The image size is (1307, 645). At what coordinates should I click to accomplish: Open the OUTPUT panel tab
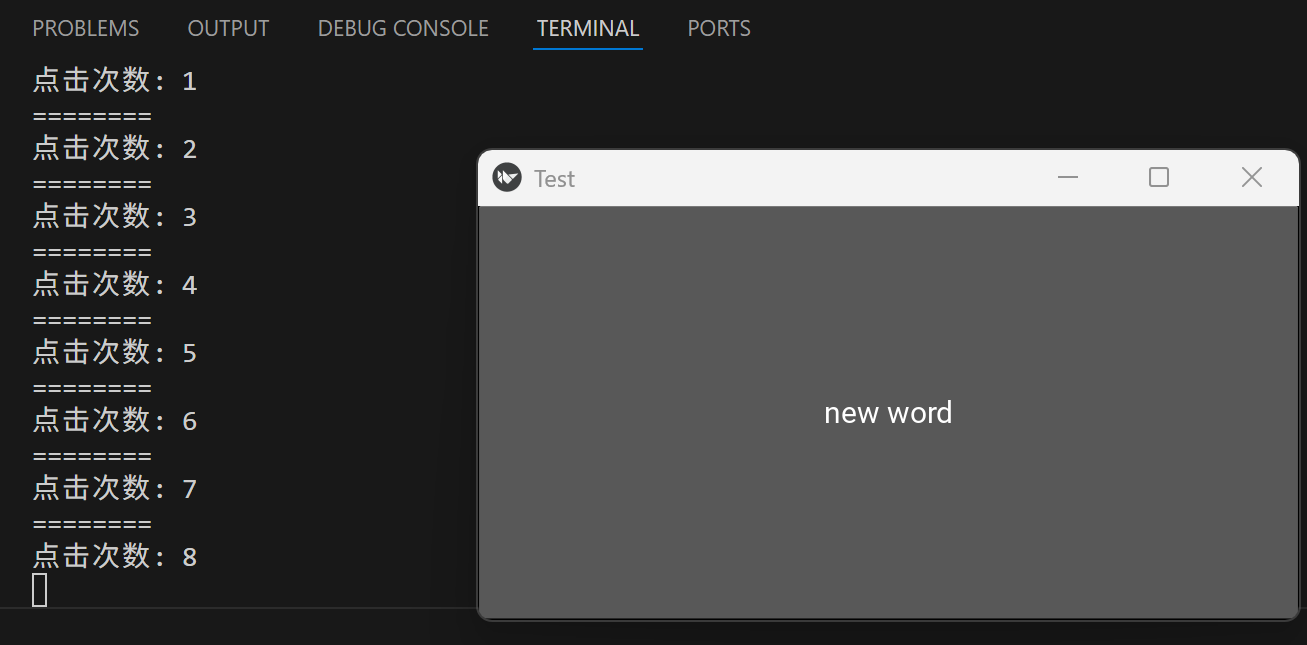click(x=228, y=29)
